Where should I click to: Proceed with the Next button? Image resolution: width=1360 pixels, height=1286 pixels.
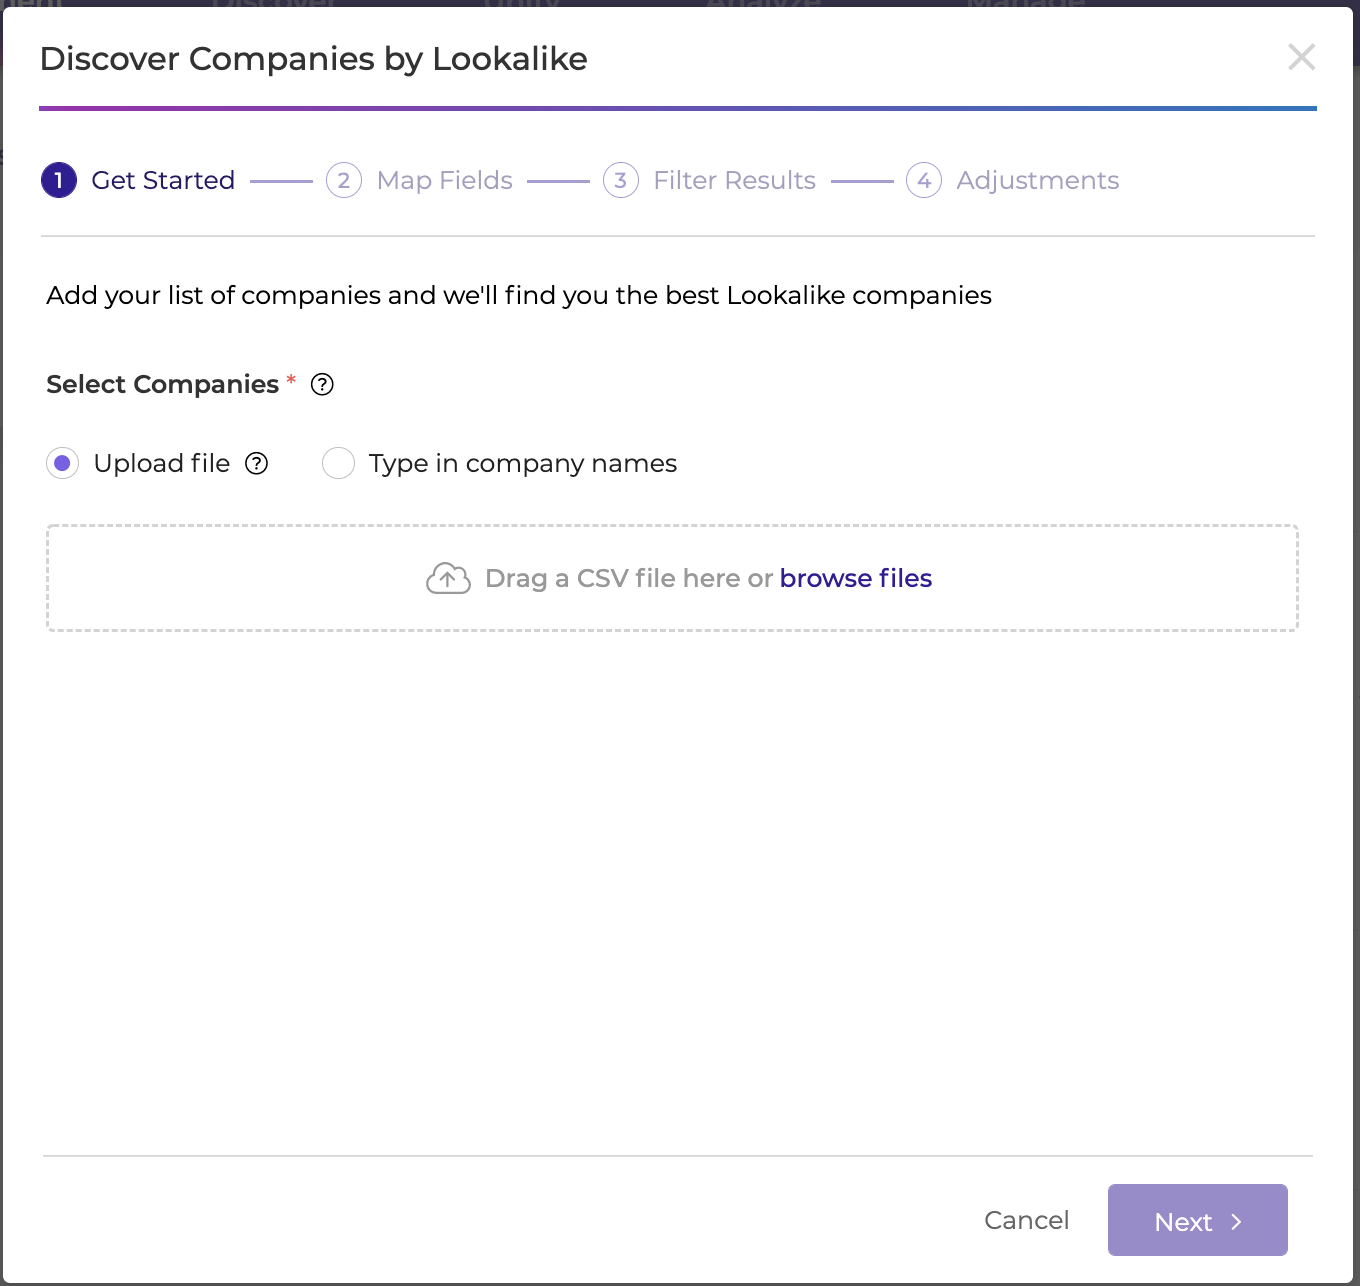[x=1198, y=1220]
